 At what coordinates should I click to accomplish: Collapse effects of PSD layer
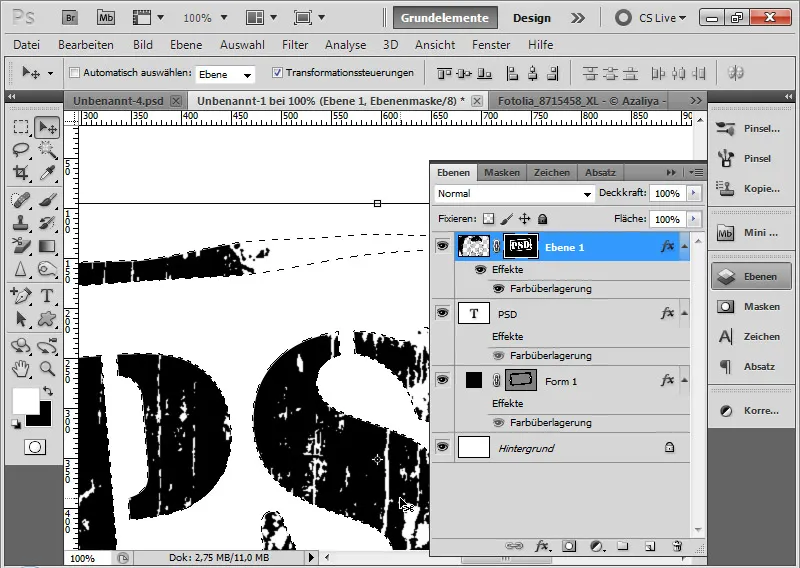coord(685,314)
